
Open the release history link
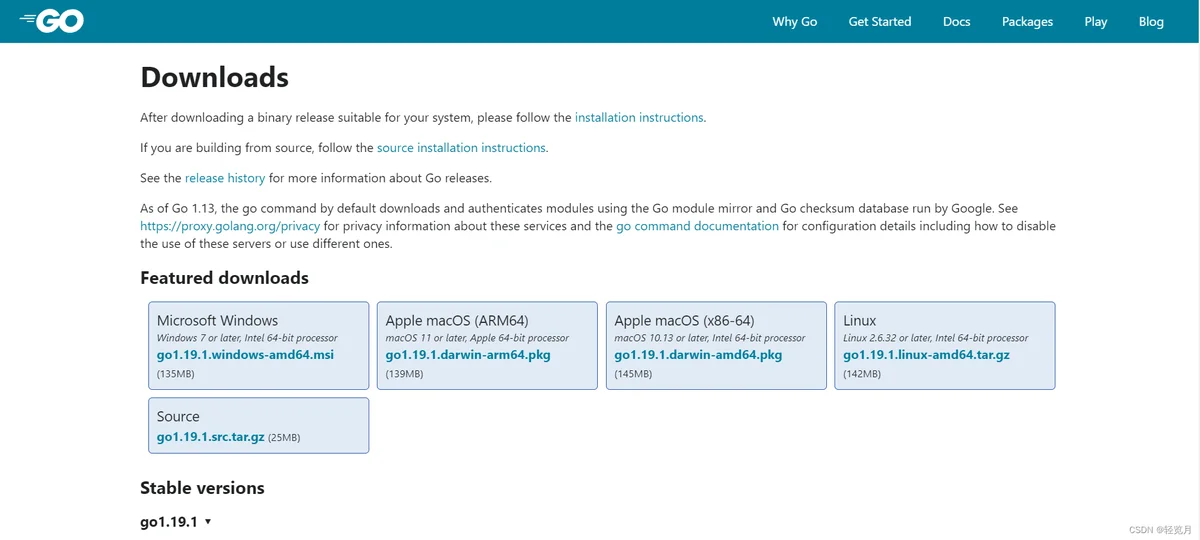(225, 178)
